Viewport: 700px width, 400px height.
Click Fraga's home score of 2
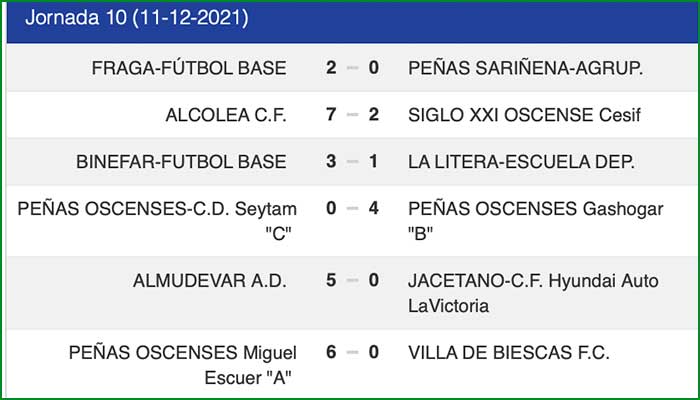pyautogui.click(x=331, y=68)
